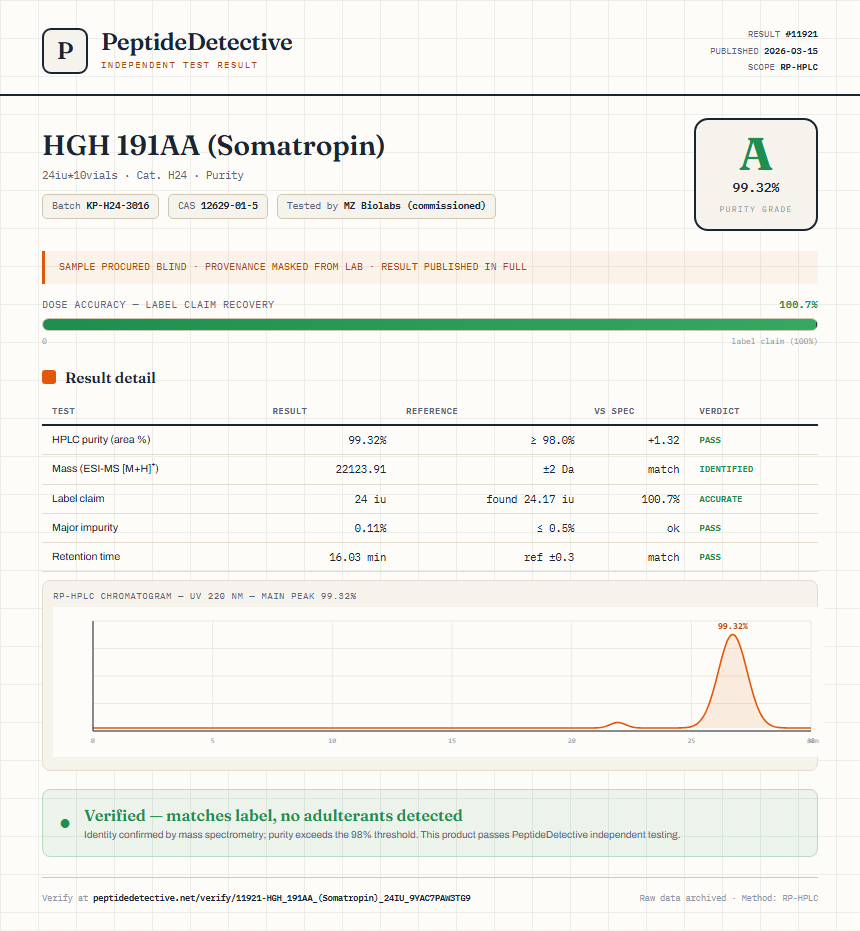
Task: Click the 22123.91 mass result value
Action: pos(361,469)
